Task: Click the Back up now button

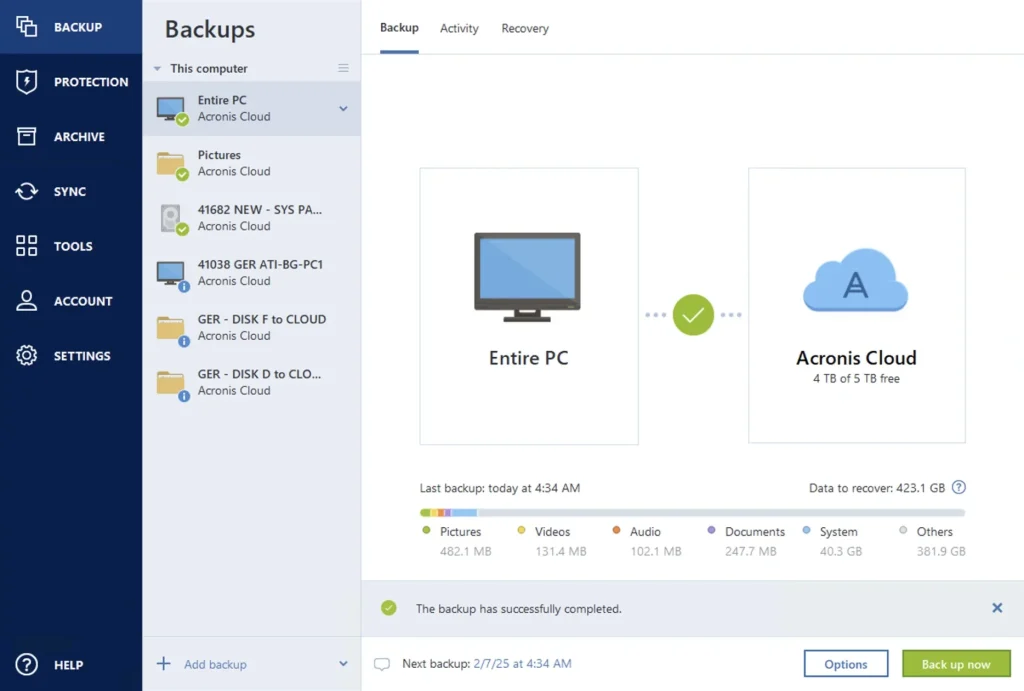Action: point(956,664)
